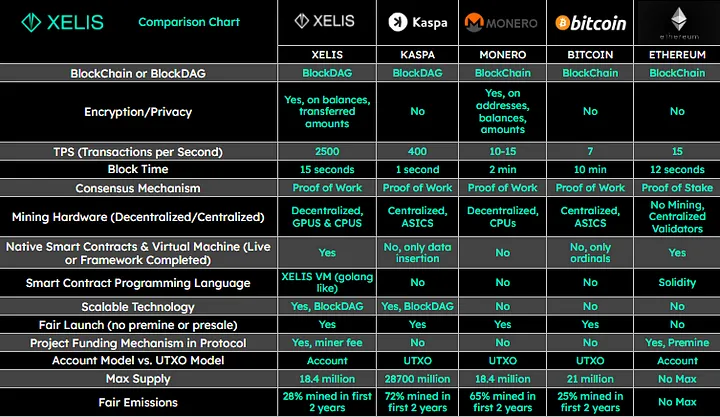The image size is (720, 417).
Task: Select the KASPA column header label
Action: pos(418,53)
